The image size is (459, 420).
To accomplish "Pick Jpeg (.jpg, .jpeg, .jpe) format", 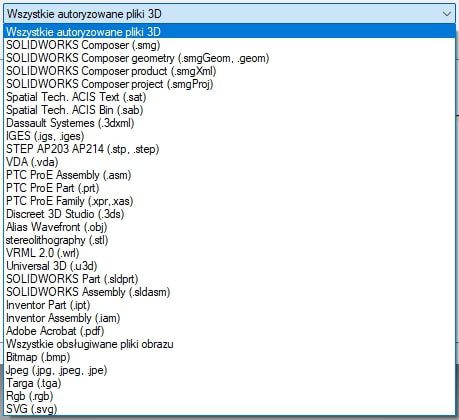I will point(229,370).
